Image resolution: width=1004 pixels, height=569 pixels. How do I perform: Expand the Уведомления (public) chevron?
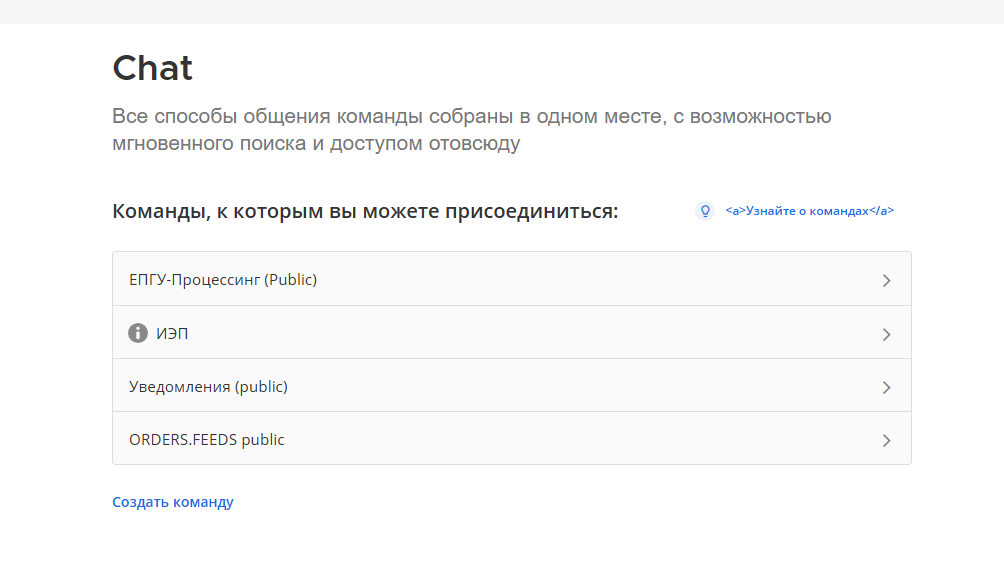pos(886,387)
